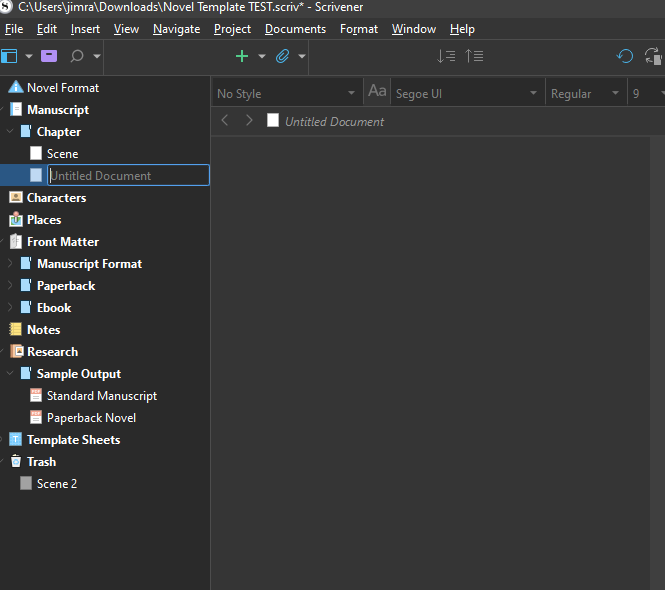Open the Edit menu
Image resolution: width=665 pixels, height=590 pixels.
[47, 29]
